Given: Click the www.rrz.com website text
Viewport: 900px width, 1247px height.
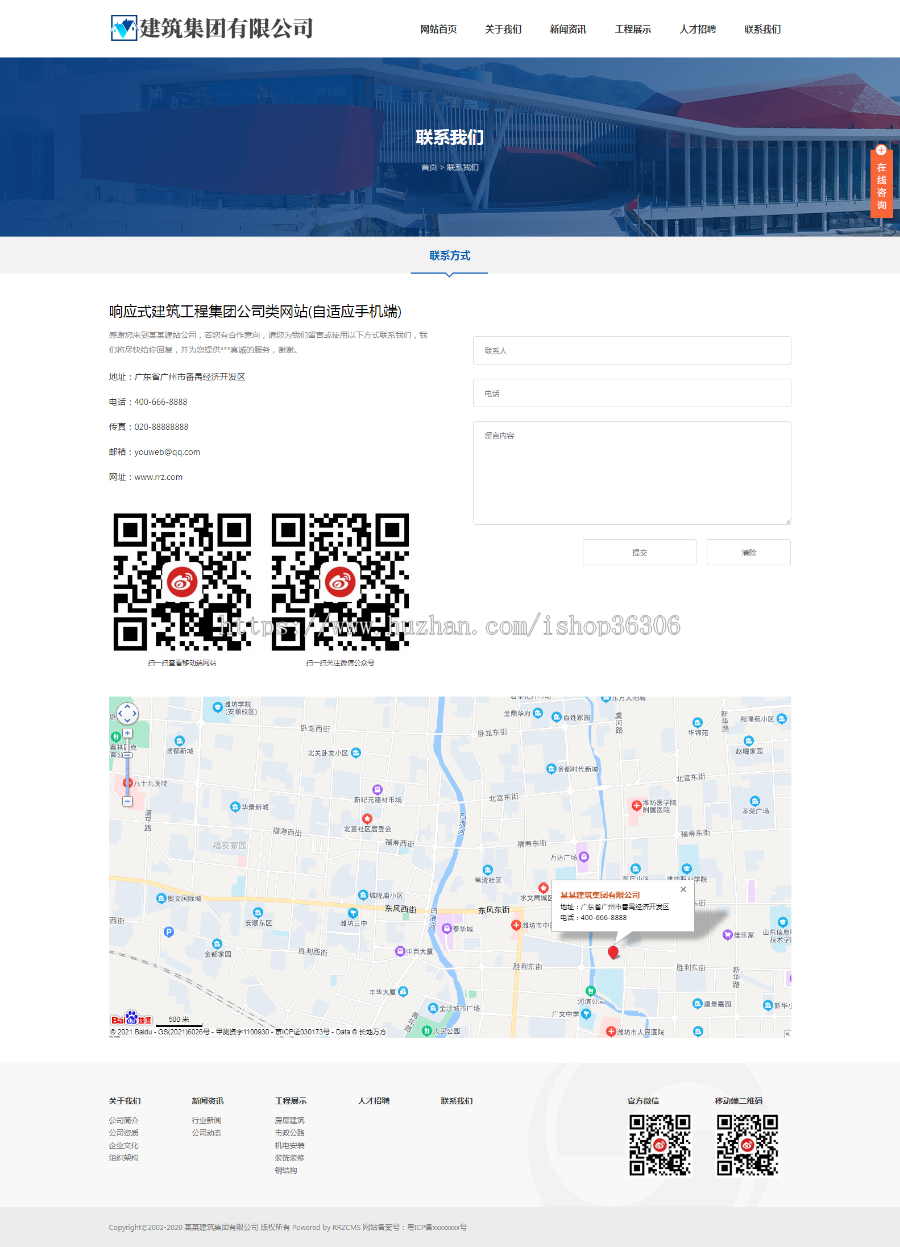Looking at the screenshot, I should tap(158, 477).
